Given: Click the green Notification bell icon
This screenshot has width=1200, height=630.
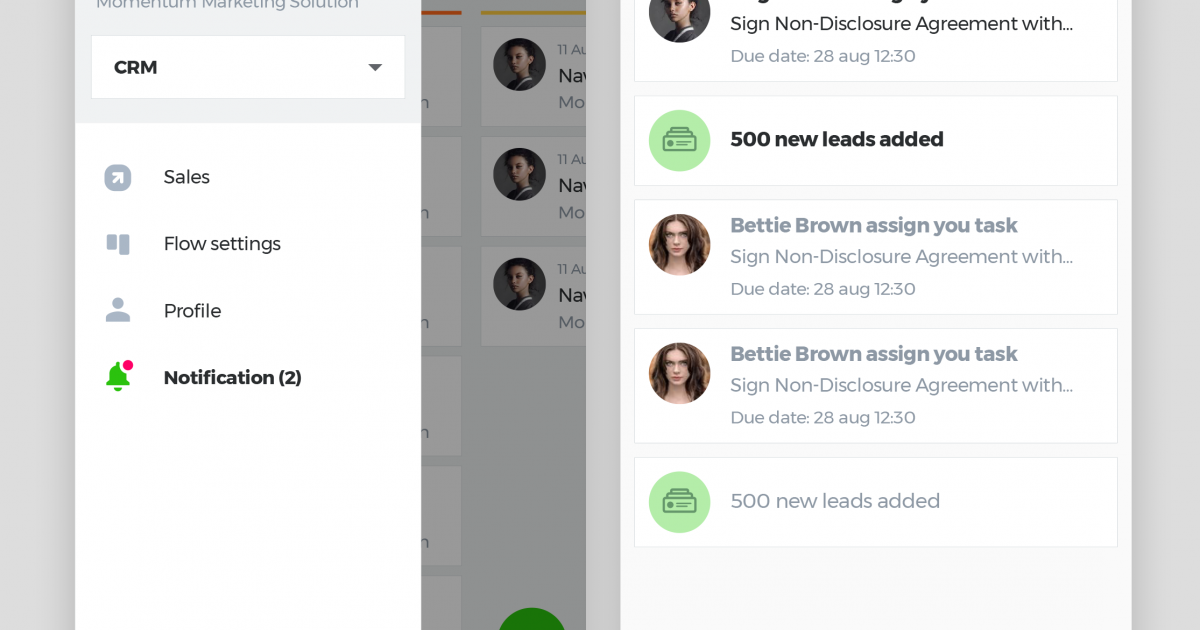Looking at the screenshot, I should [118, 376].
